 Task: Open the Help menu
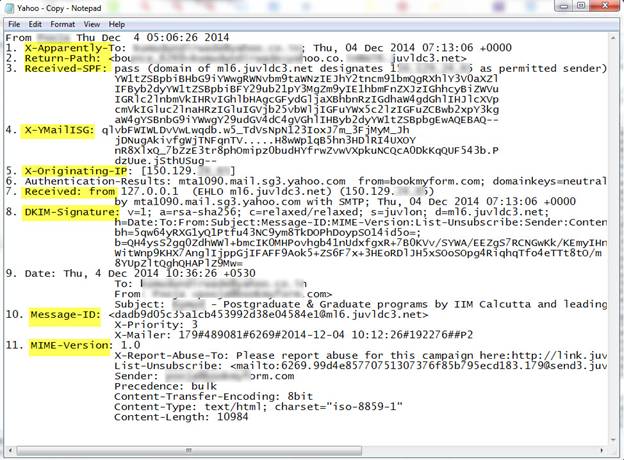tap(117, 24)
